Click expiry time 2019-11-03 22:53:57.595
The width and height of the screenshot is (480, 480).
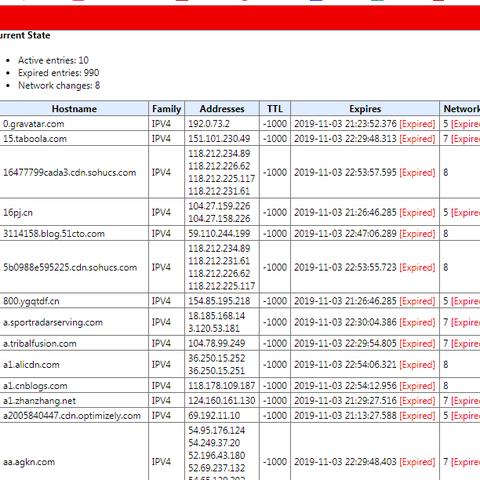coord(345,172)
